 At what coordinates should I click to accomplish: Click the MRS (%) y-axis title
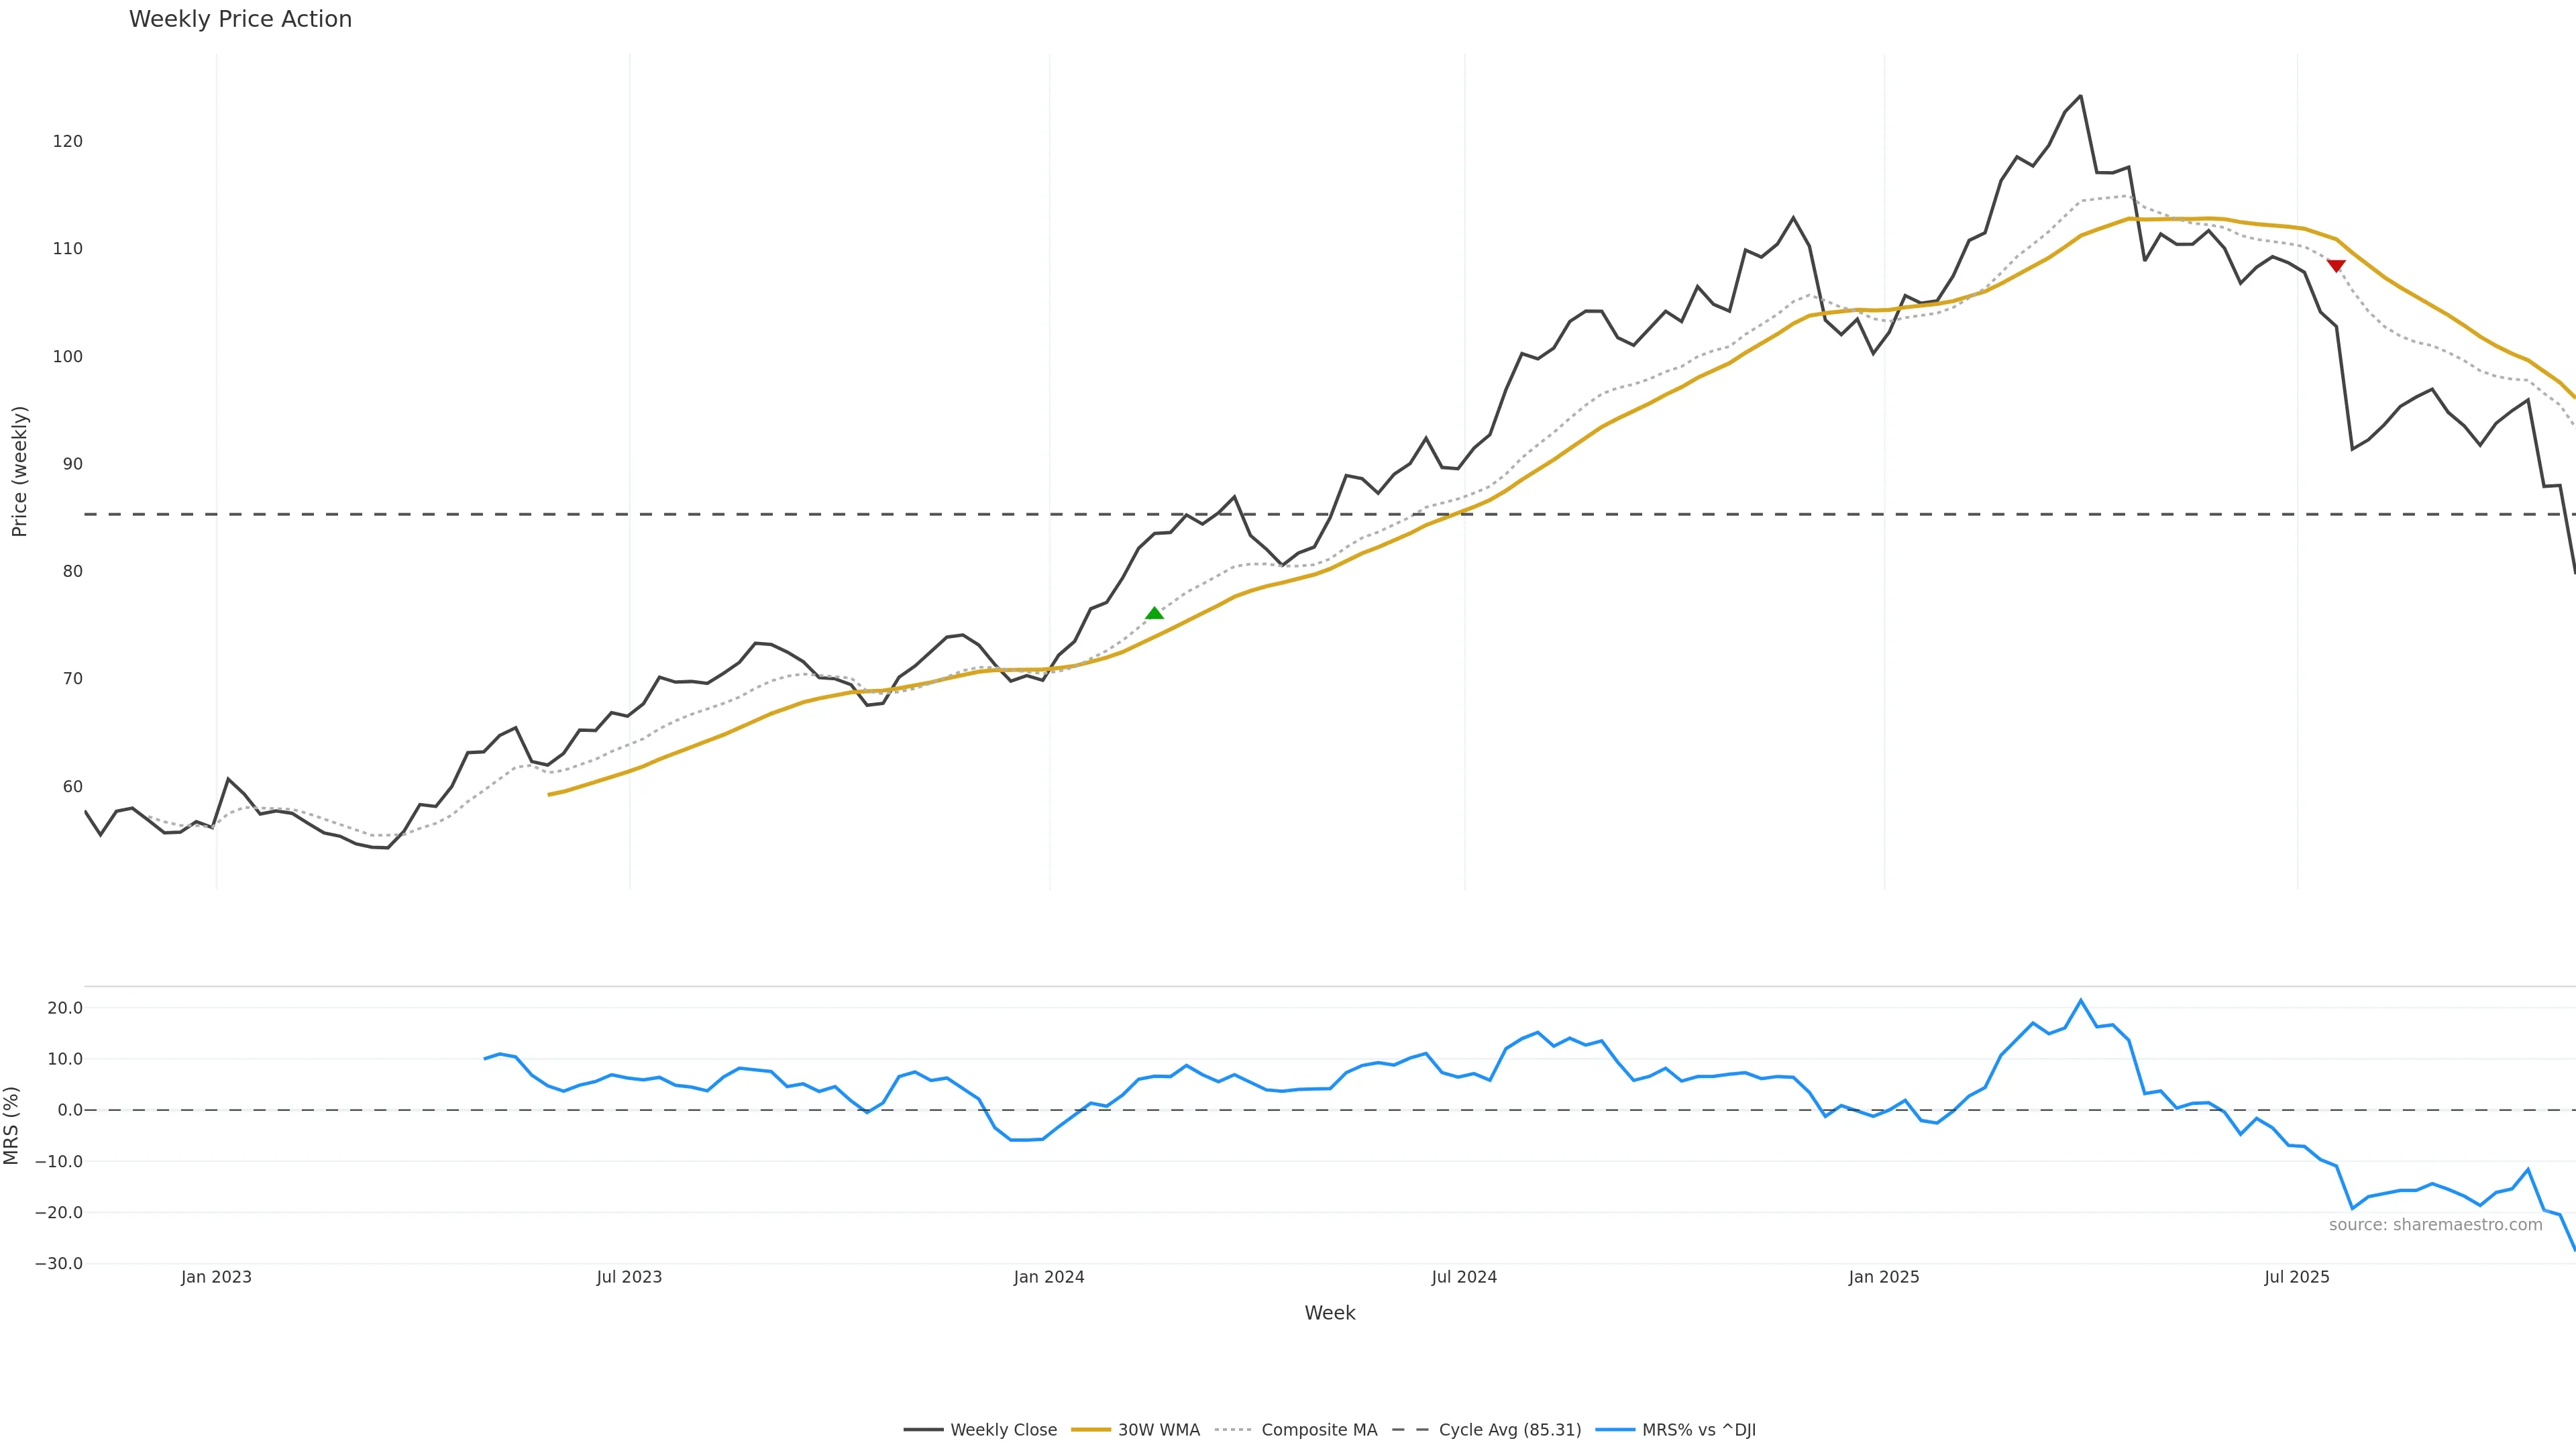12,1125
